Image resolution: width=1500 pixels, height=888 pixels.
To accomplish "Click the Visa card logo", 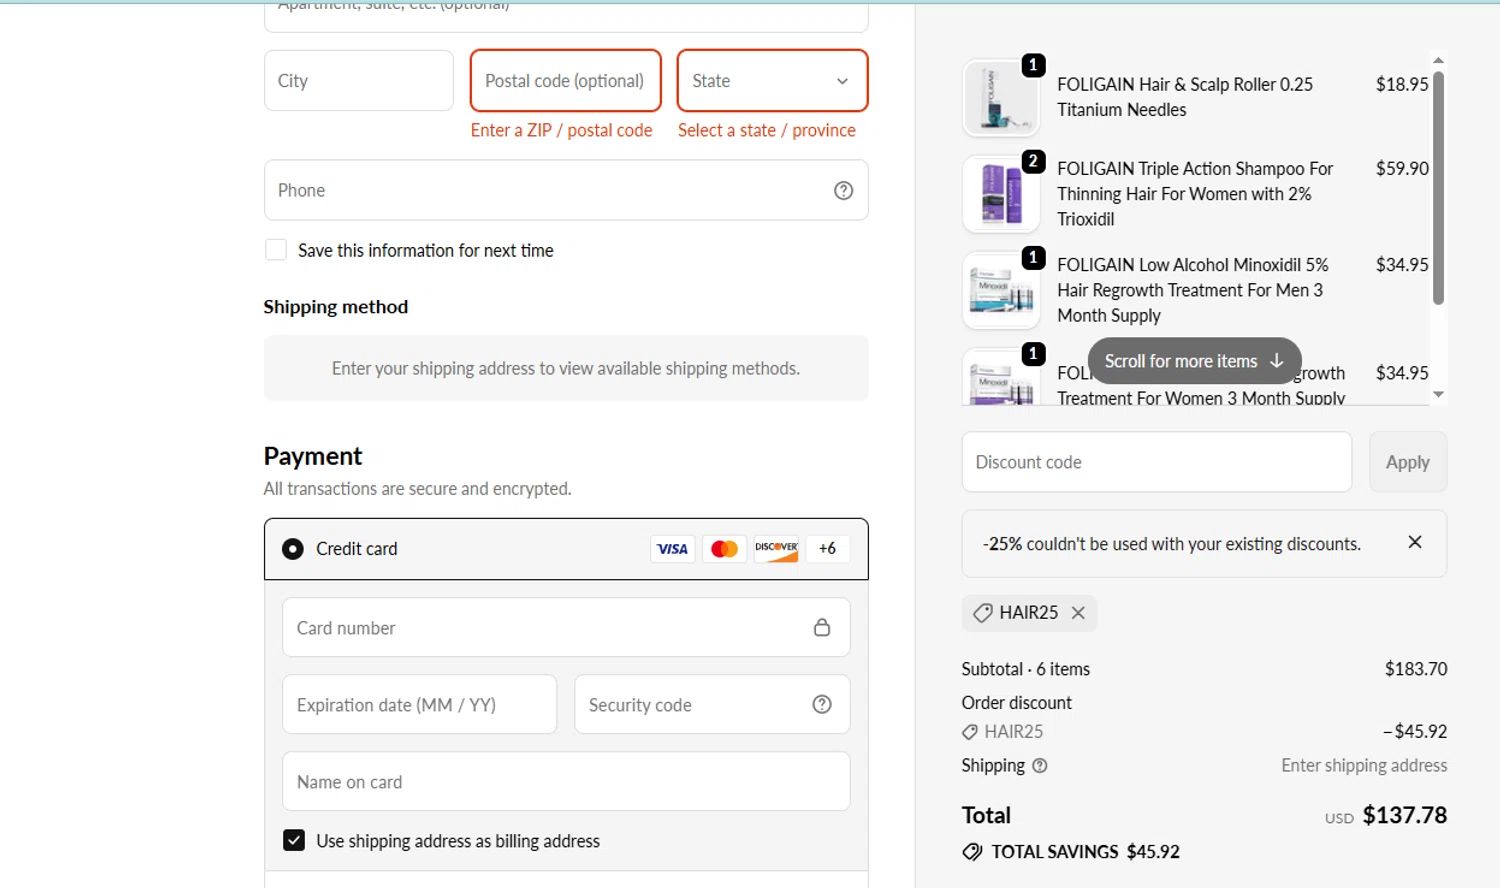I will 672,548.
